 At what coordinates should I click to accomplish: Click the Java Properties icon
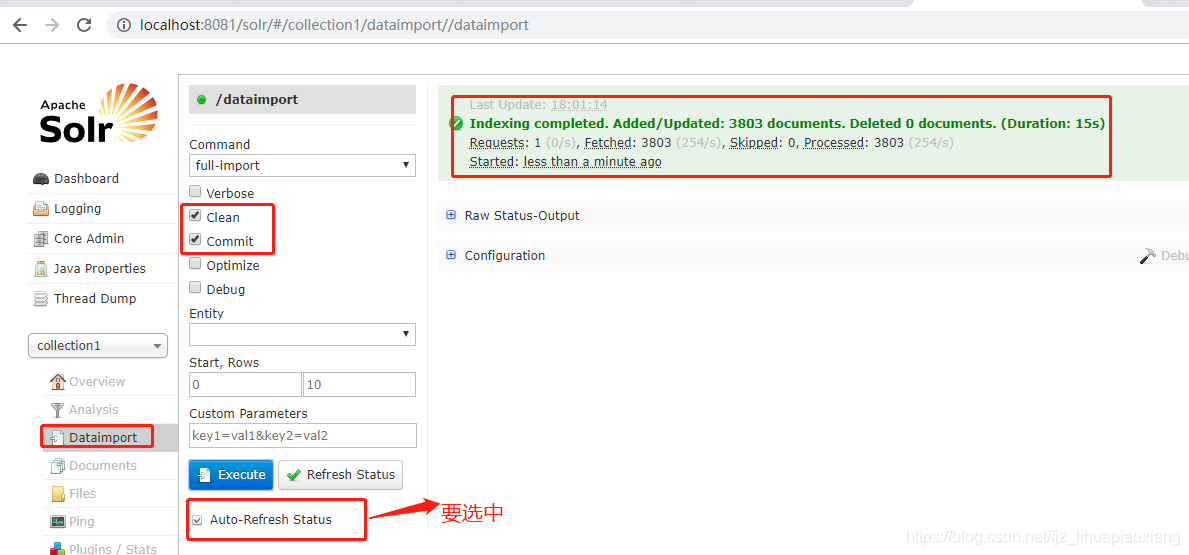pyautogui.click(x=41, y=268)
